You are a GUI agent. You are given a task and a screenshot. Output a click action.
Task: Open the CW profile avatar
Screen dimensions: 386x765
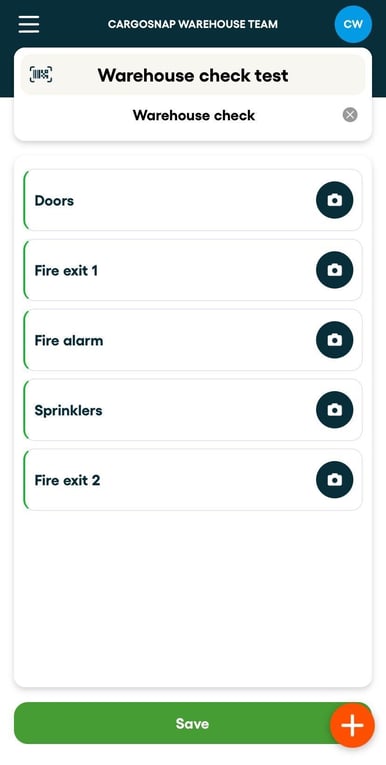(x=353, y=24)
